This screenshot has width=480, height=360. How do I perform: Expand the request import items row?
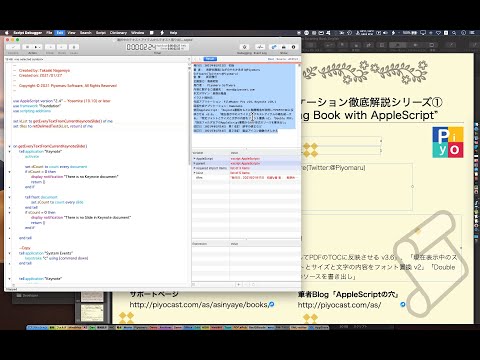pyautogui.click(x=194, y=168)
